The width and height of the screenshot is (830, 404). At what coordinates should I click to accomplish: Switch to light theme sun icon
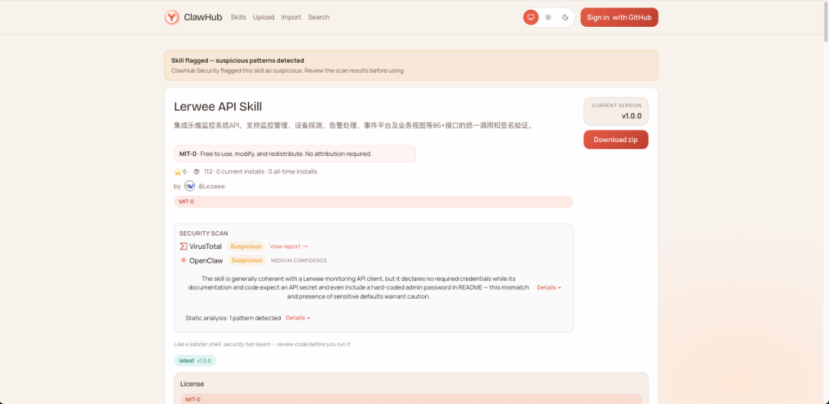(x=548, y=17)
